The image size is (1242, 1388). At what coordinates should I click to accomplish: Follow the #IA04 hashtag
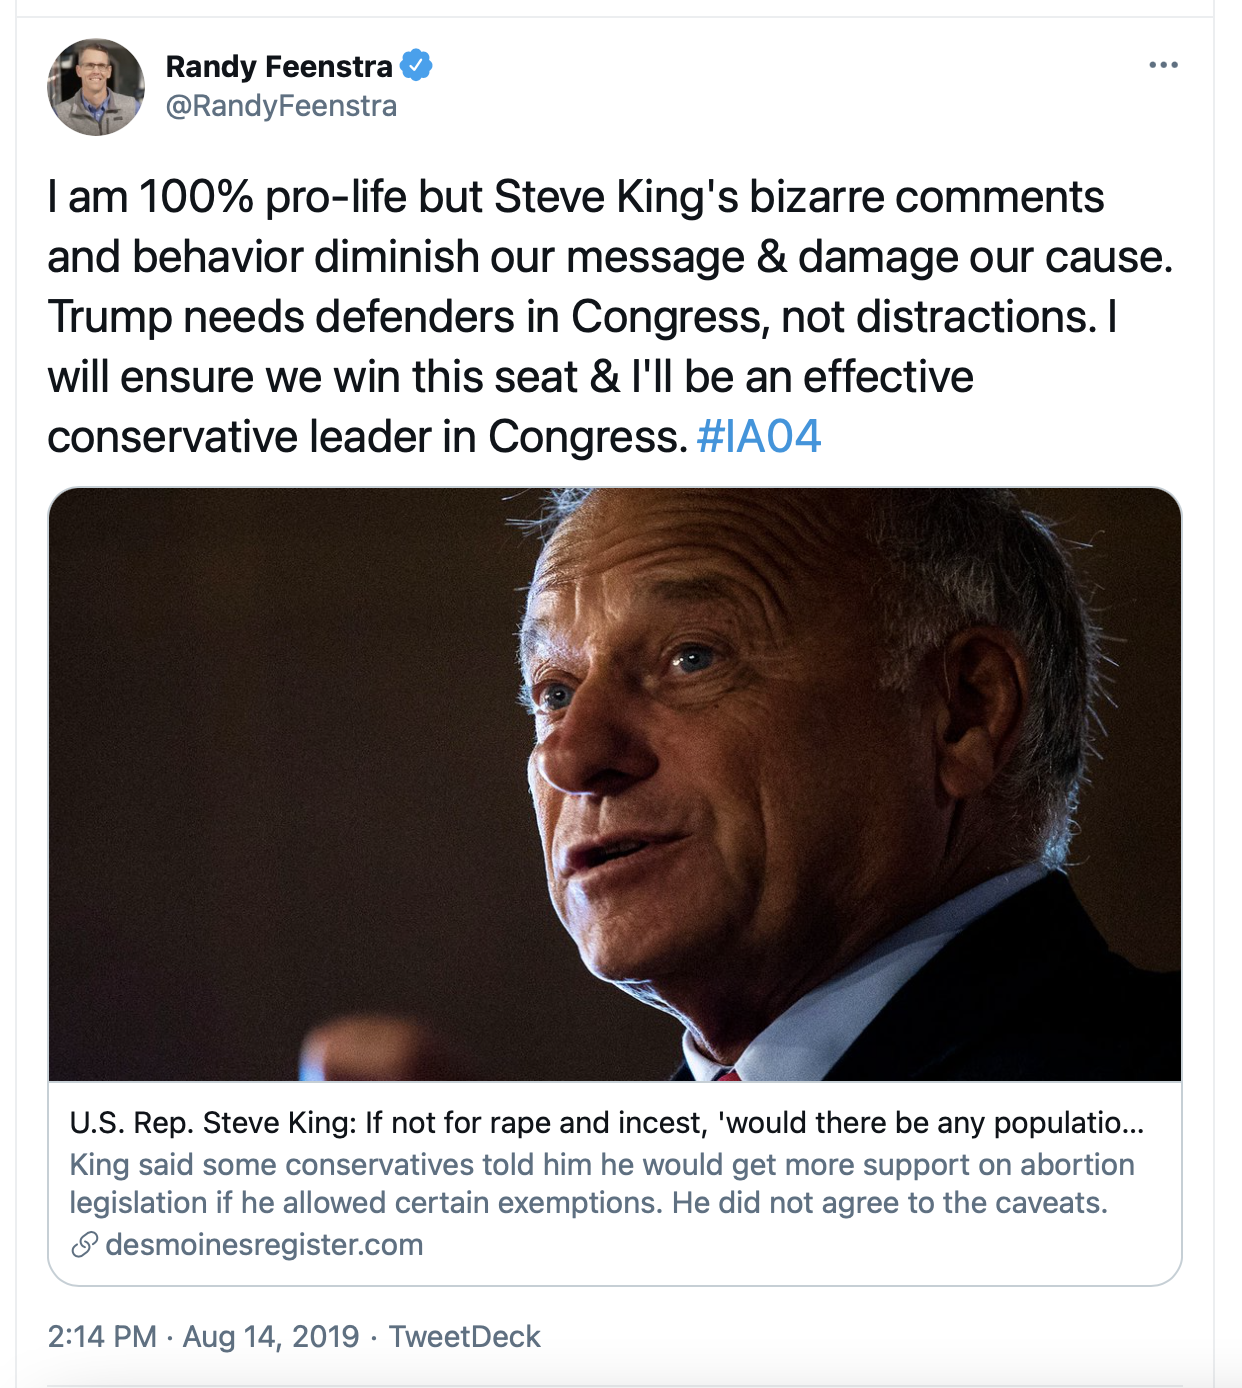click(x=759, y=436)
